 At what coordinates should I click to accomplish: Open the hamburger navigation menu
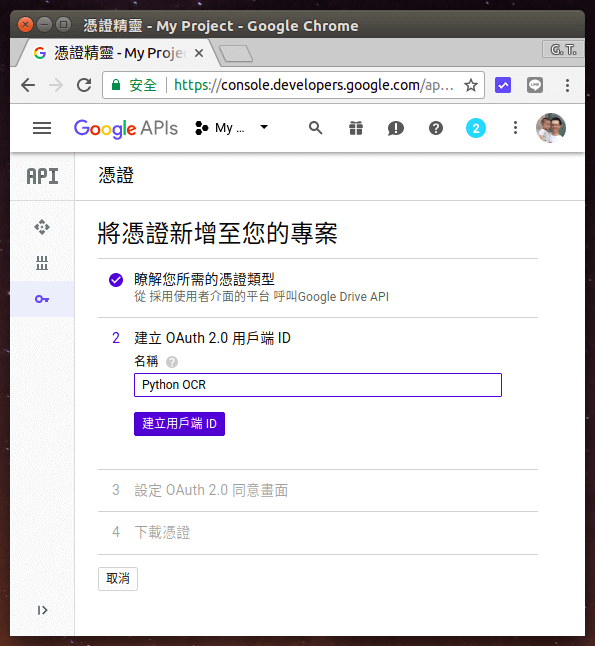pos(42,128)
